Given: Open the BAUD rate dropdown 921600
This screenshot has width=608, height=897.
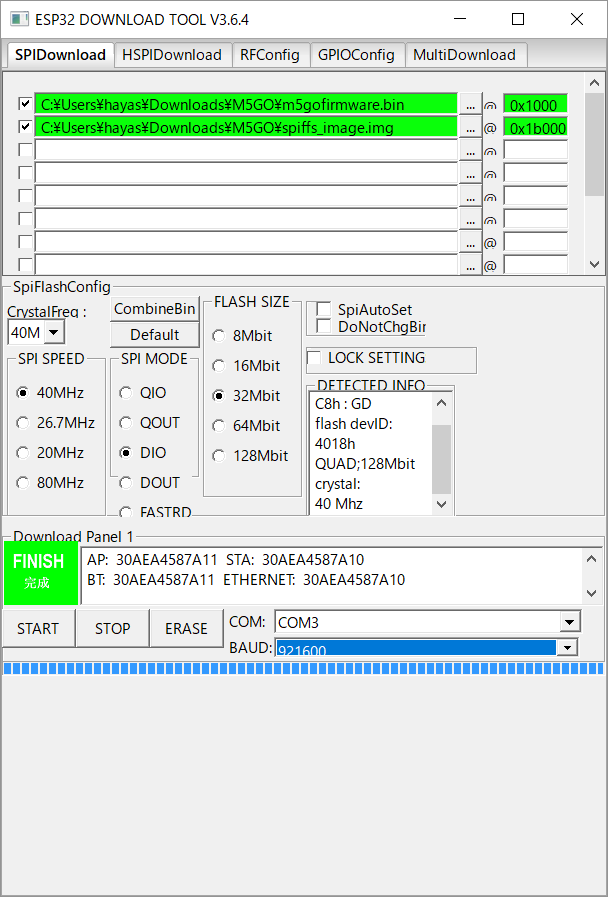Looking at the screenshot, I should pyautogui.click(x=566, y=648).
